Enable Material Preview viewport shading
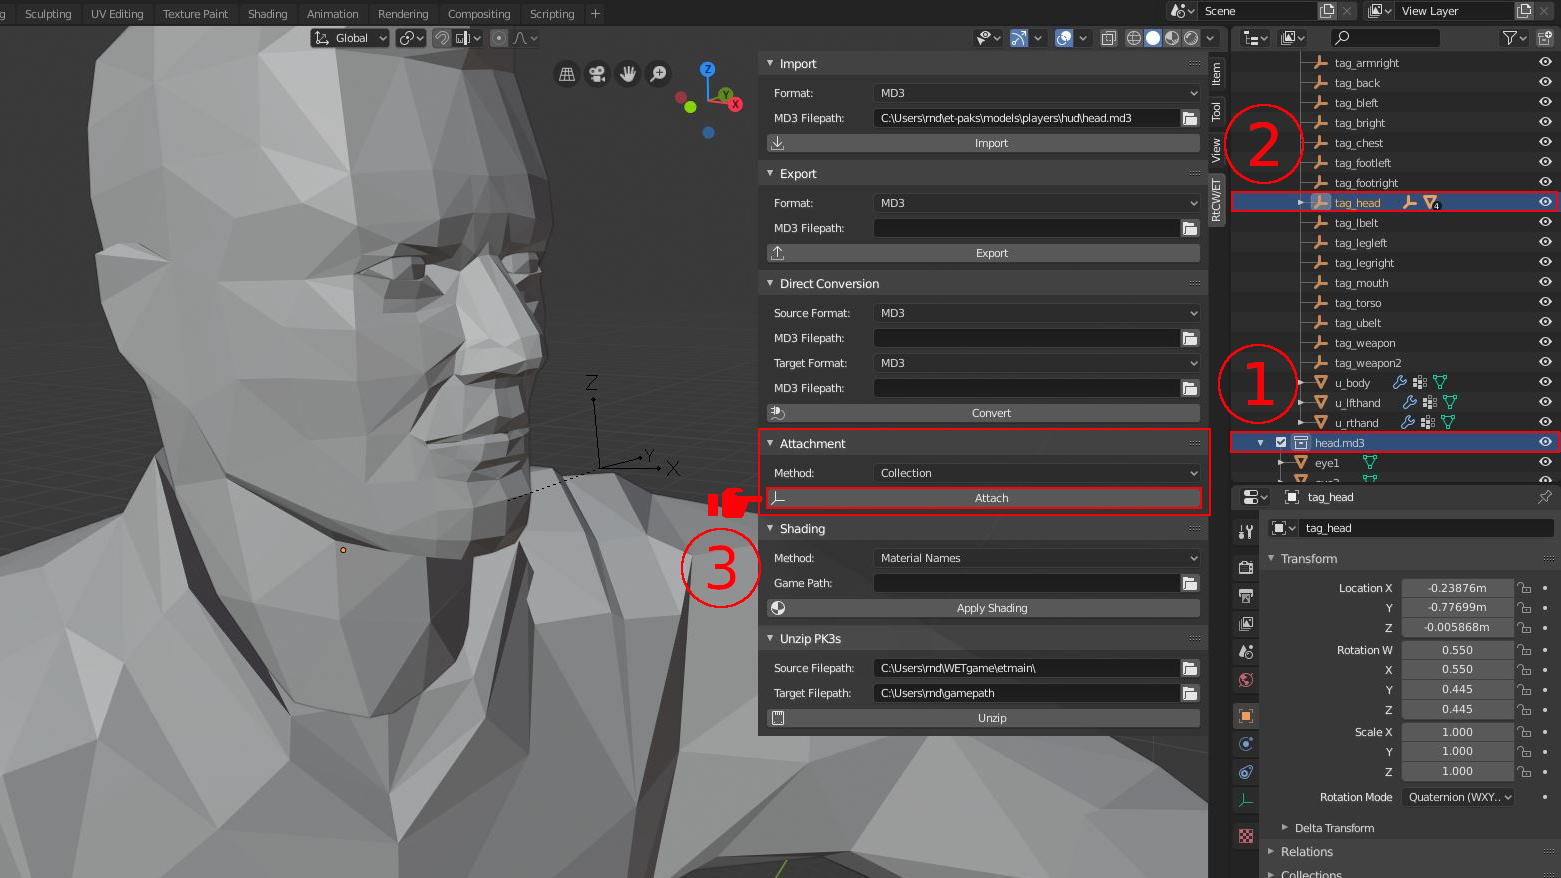The height and width of the screenshot is (878, 1561). 1172,37
